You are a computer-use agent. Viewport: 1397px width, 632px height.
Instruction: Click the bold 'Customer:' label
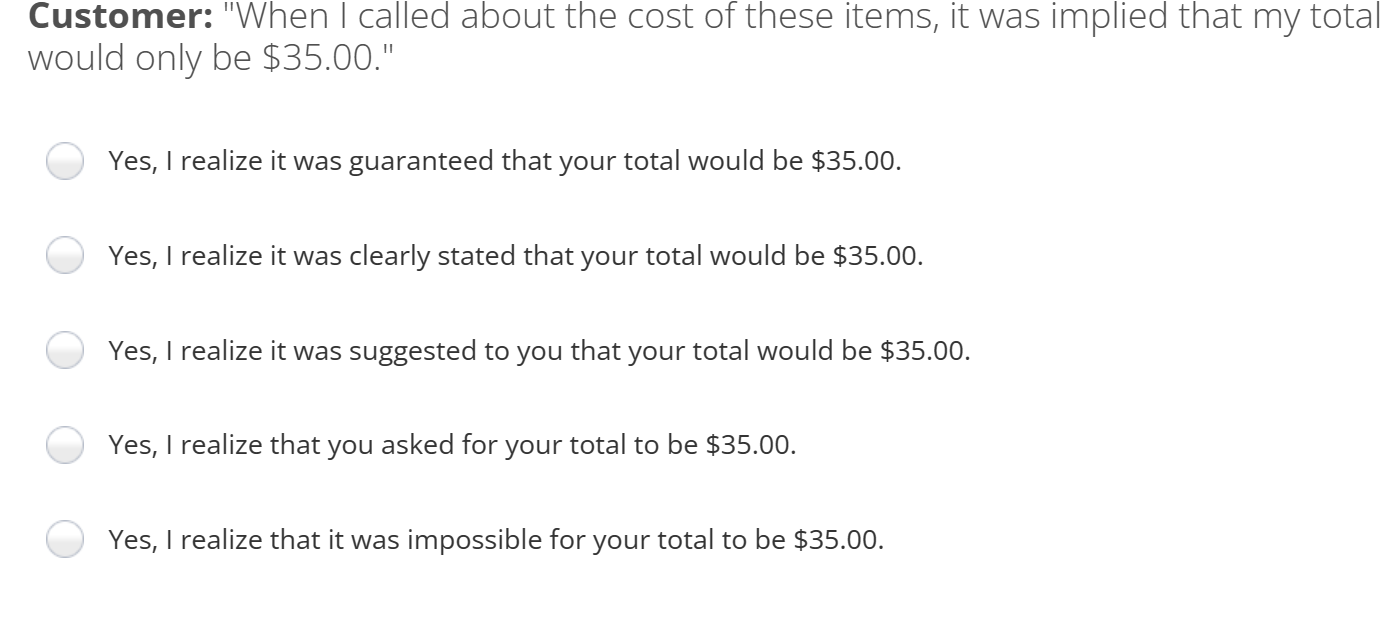click(x=115, y=18)
